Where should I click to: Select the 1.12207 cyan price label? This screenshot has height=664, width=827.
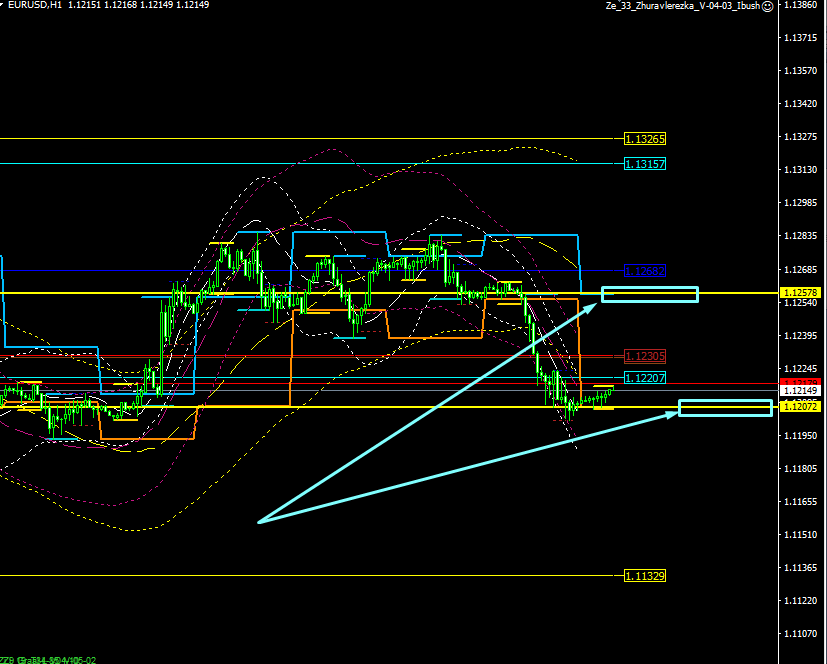[644, 378]
